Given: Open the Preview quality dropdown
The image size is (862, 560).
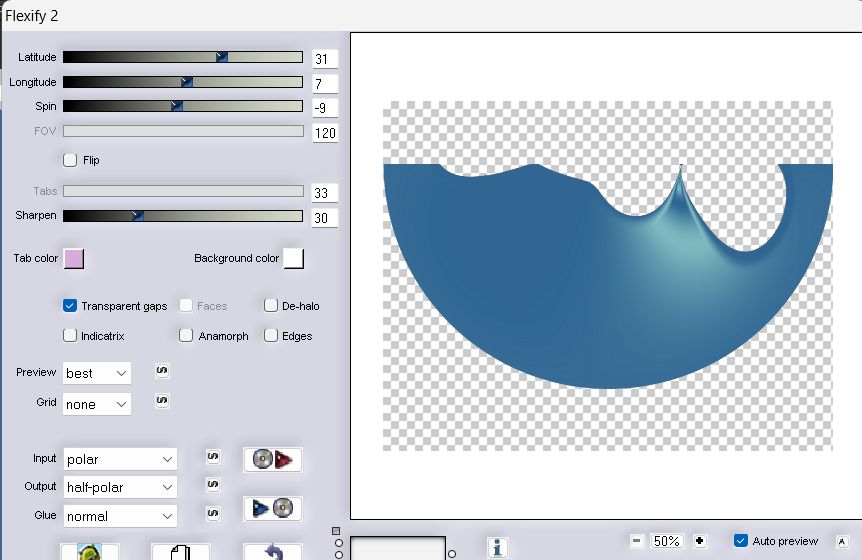Looking at the screenshot, I should [97, 373].
